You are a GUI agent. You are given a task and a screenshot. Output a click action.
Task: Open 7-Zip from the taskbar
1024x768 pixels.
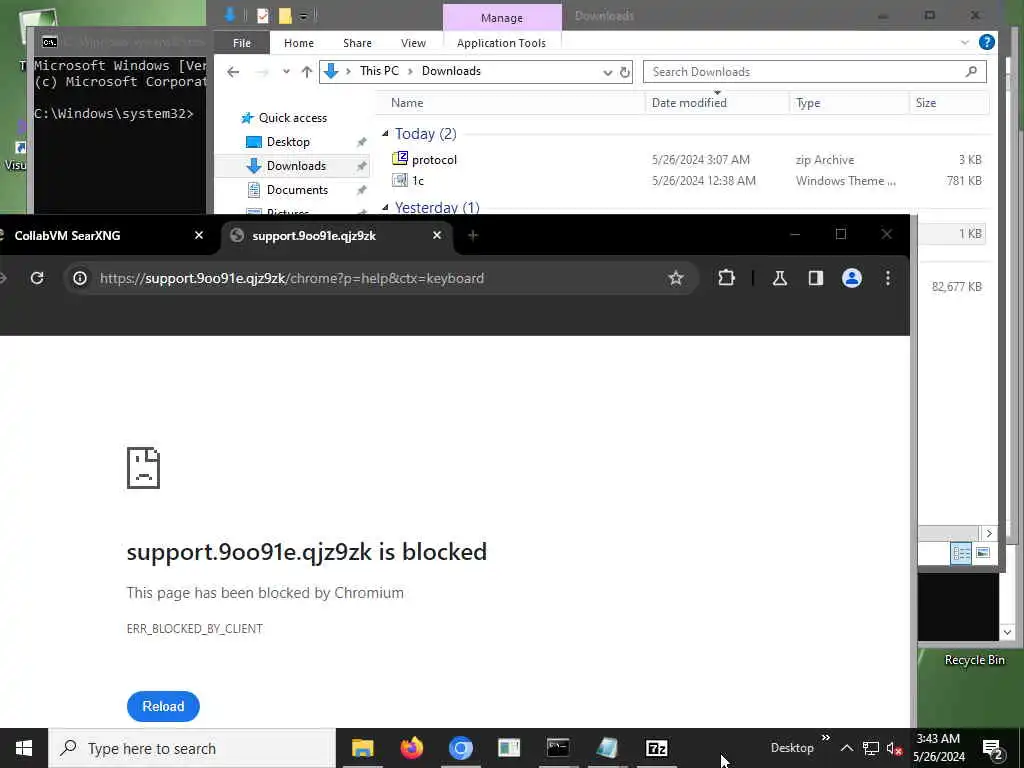coord(656,748)
